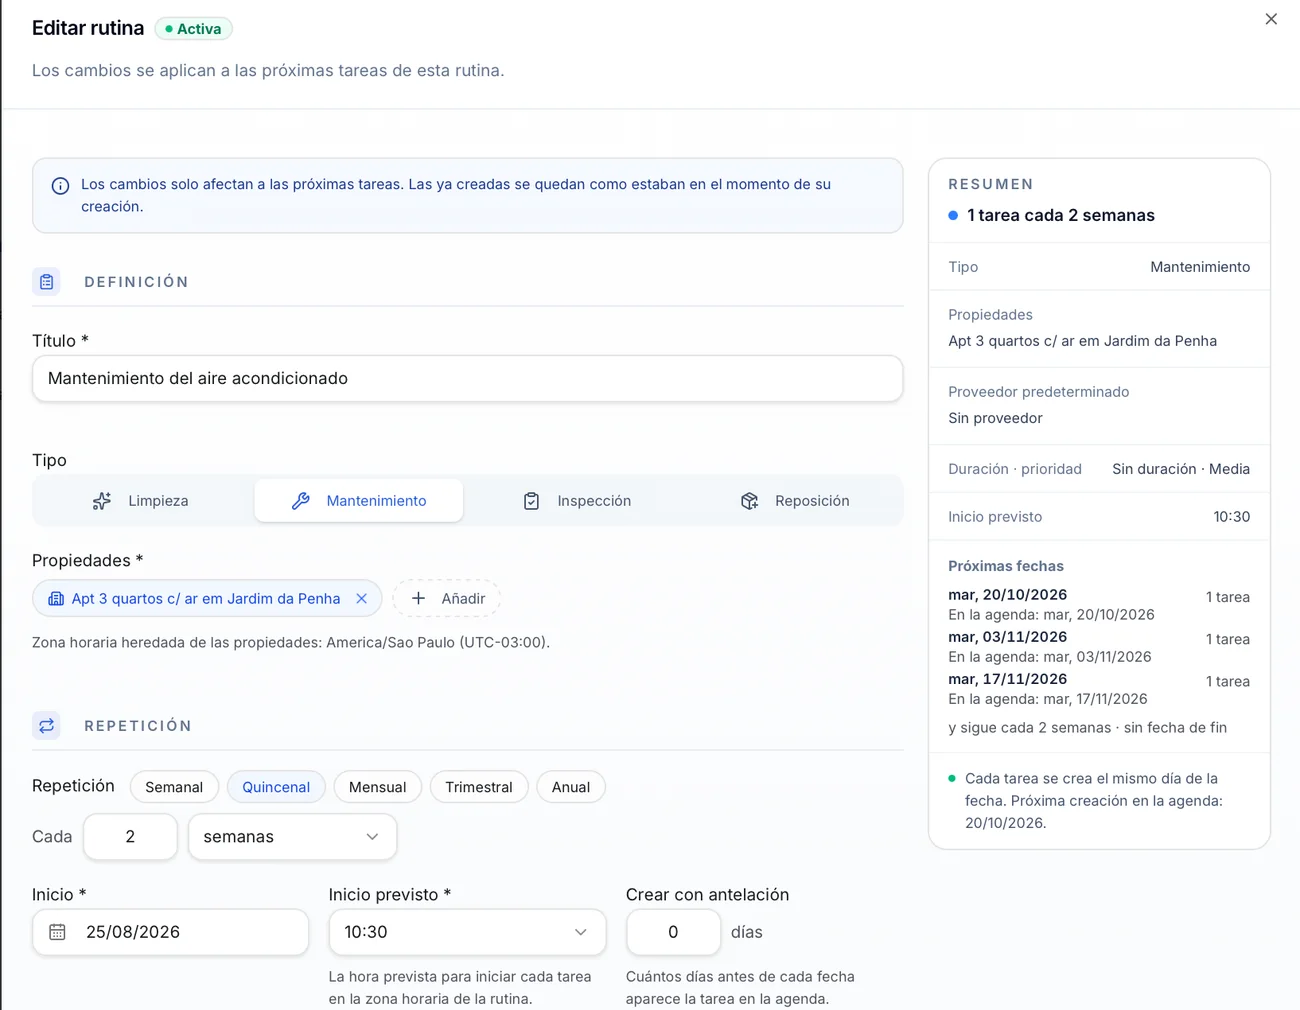Click the summary Tipo value Mantenimiento
1300x1010 pixels.
[1200, 267]
